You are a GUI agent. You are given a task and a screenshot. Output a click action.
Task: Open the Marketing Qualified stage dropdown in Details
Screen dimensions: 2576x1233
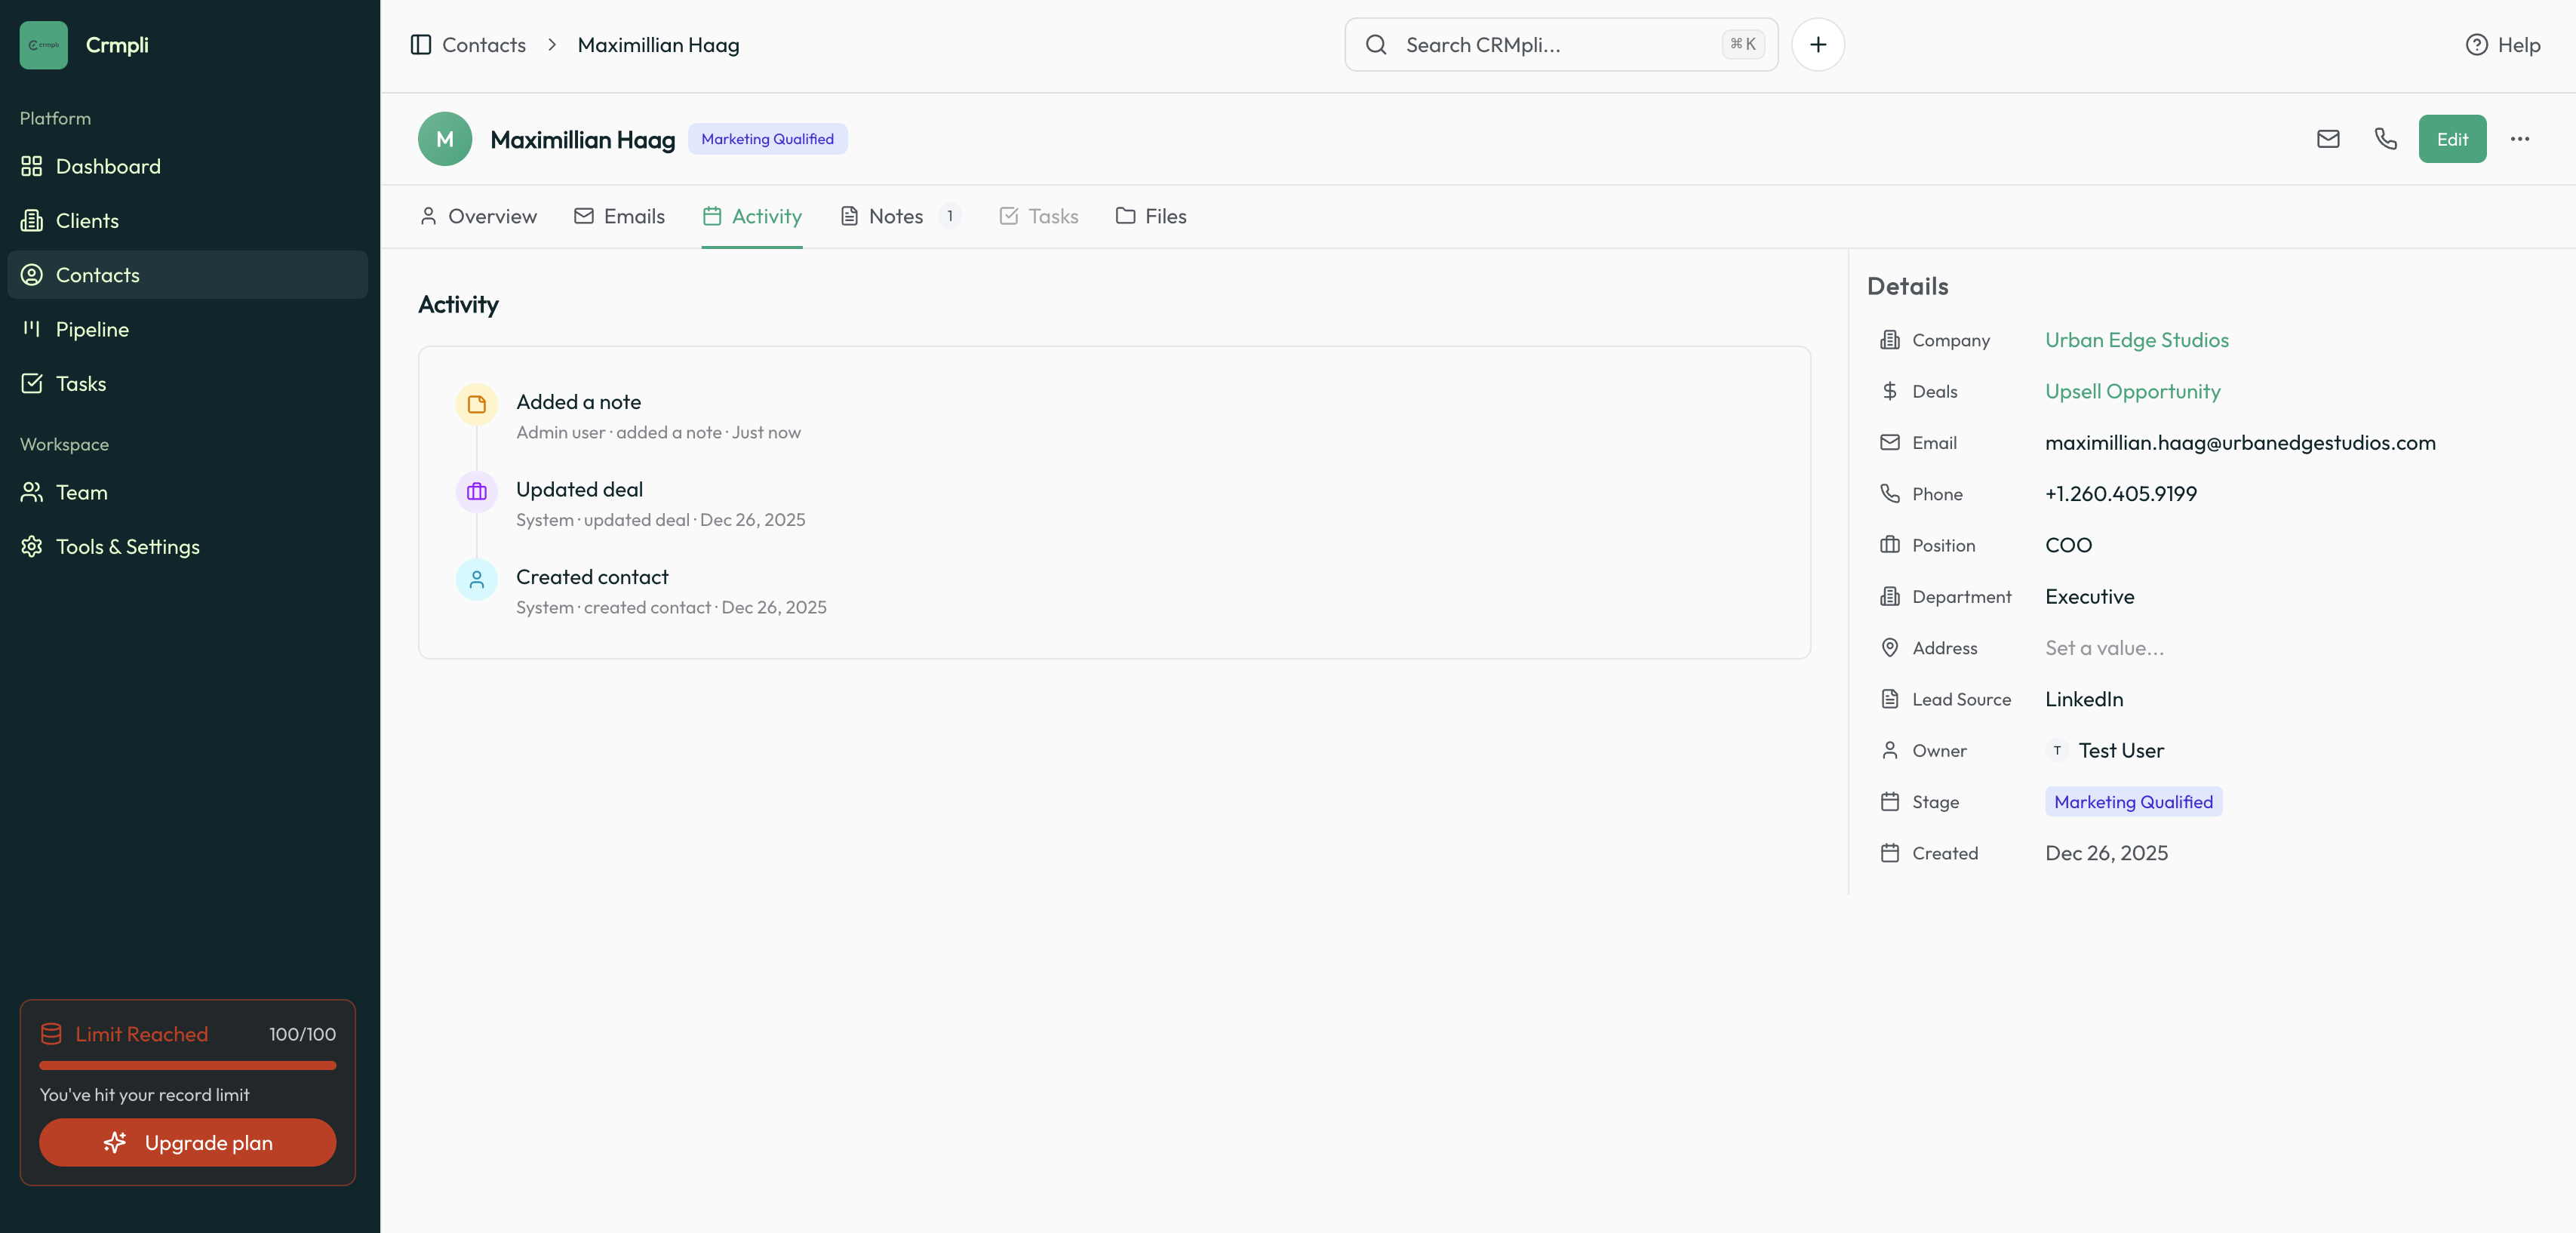(2133, 802)
